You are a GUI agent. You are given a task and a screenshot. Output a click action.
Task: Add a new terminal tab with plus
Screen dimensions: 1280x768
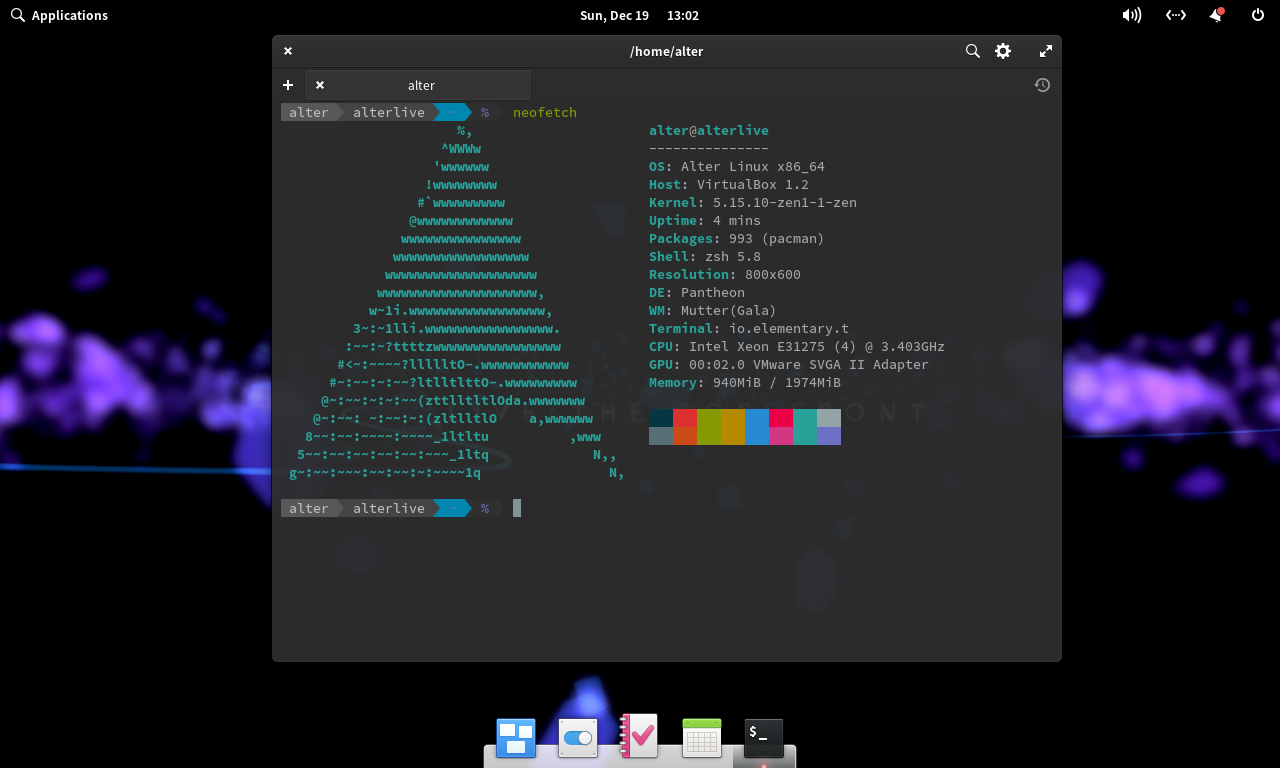pyautogui.click(x=288, y=85)
